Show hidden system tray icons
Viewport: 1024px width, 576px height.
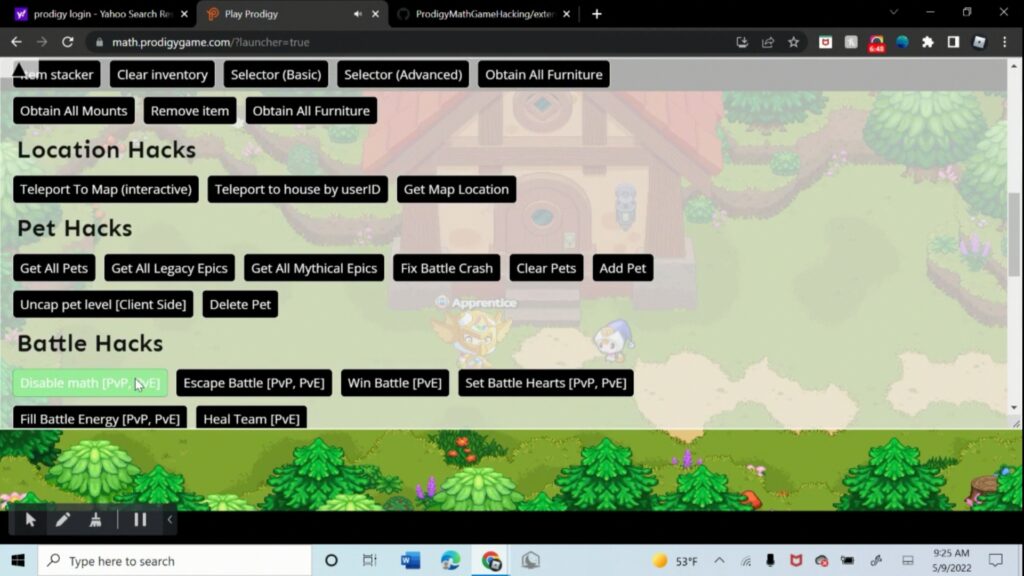(719, 560)
